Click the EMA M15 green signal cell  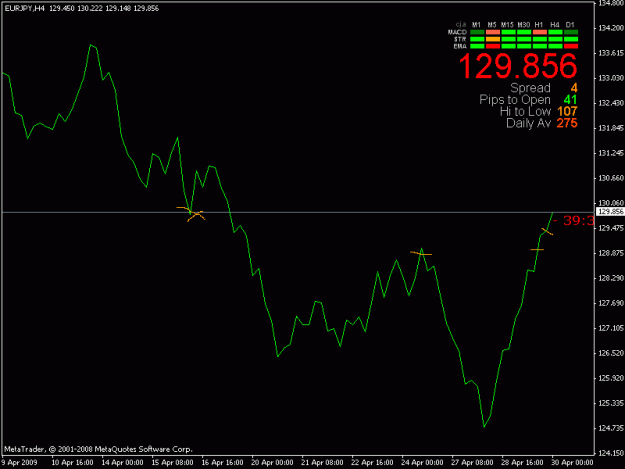(x=508, y=46)
